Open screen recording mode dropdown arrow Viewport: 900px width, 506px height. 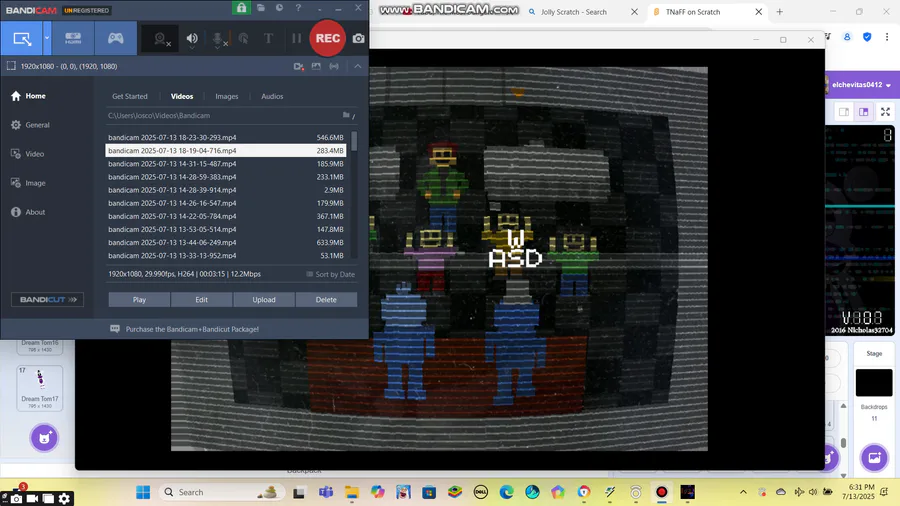tap(47, 38)
